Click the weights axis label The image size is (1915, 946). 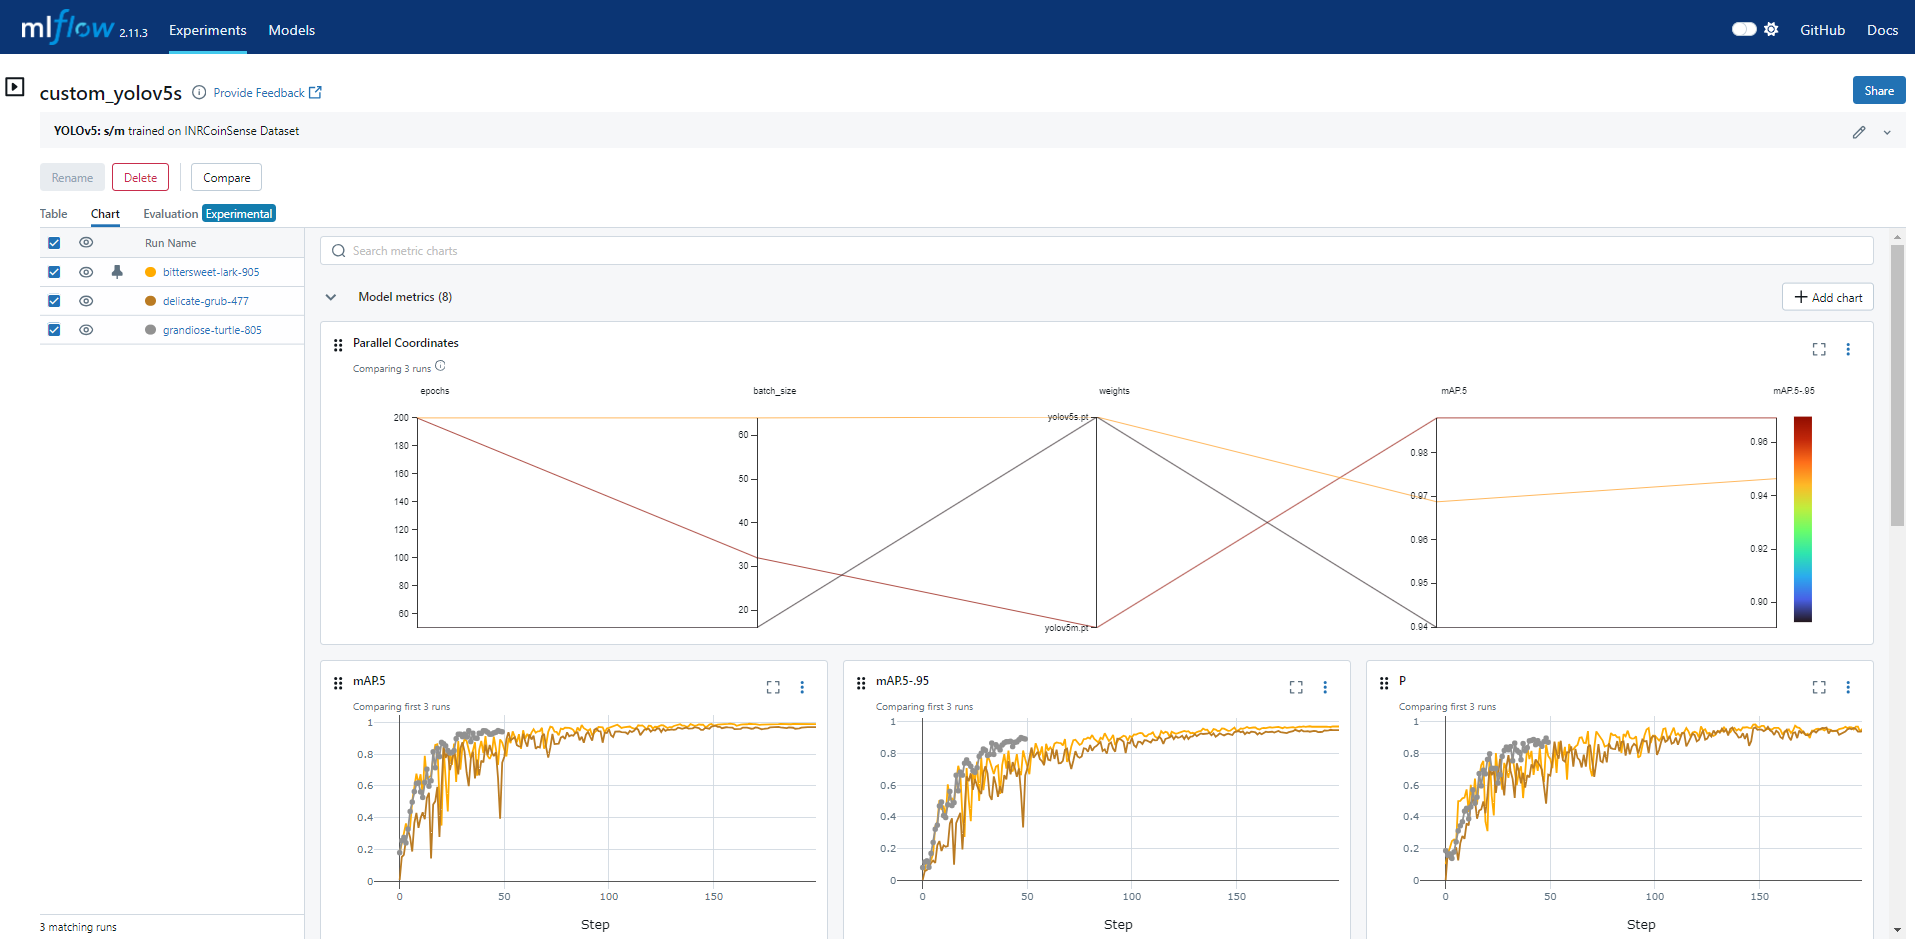(x=1114, y=391)
